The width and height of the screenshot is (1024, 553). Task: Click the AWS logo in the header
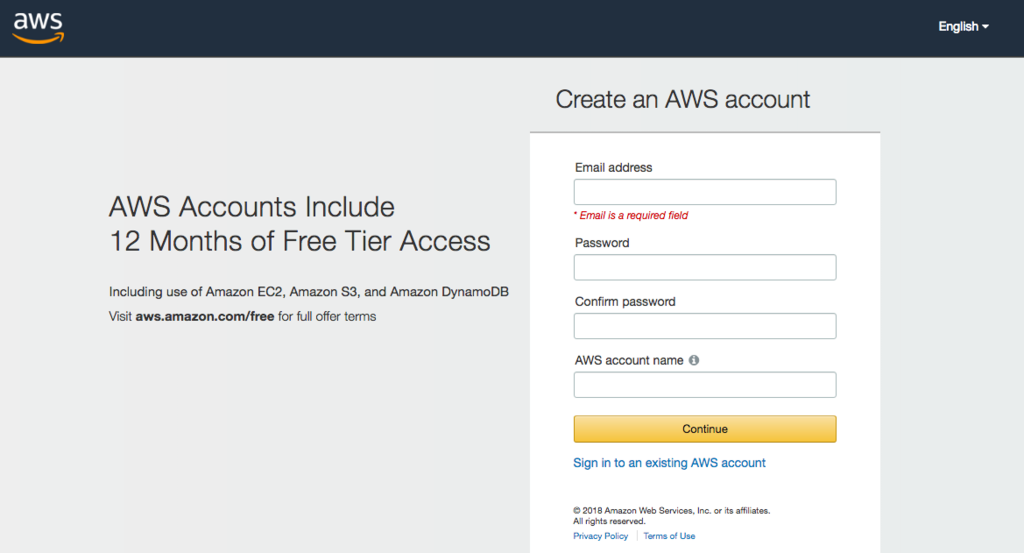(38, 27)
